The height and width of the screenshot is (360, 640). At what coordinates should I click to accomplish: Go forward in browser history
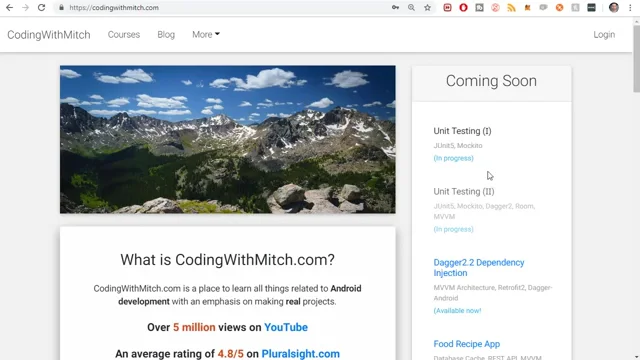pos(25,7)
